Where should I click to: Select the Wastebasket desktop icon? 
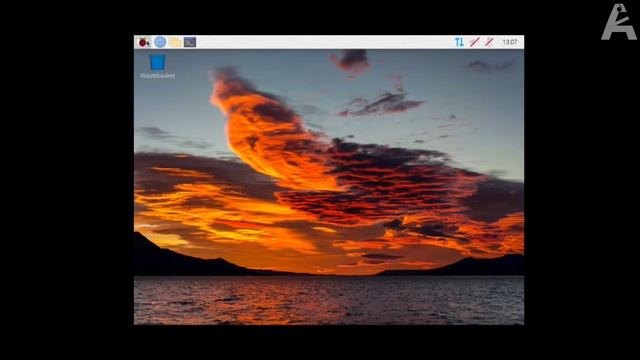click(x=158, y=67)
